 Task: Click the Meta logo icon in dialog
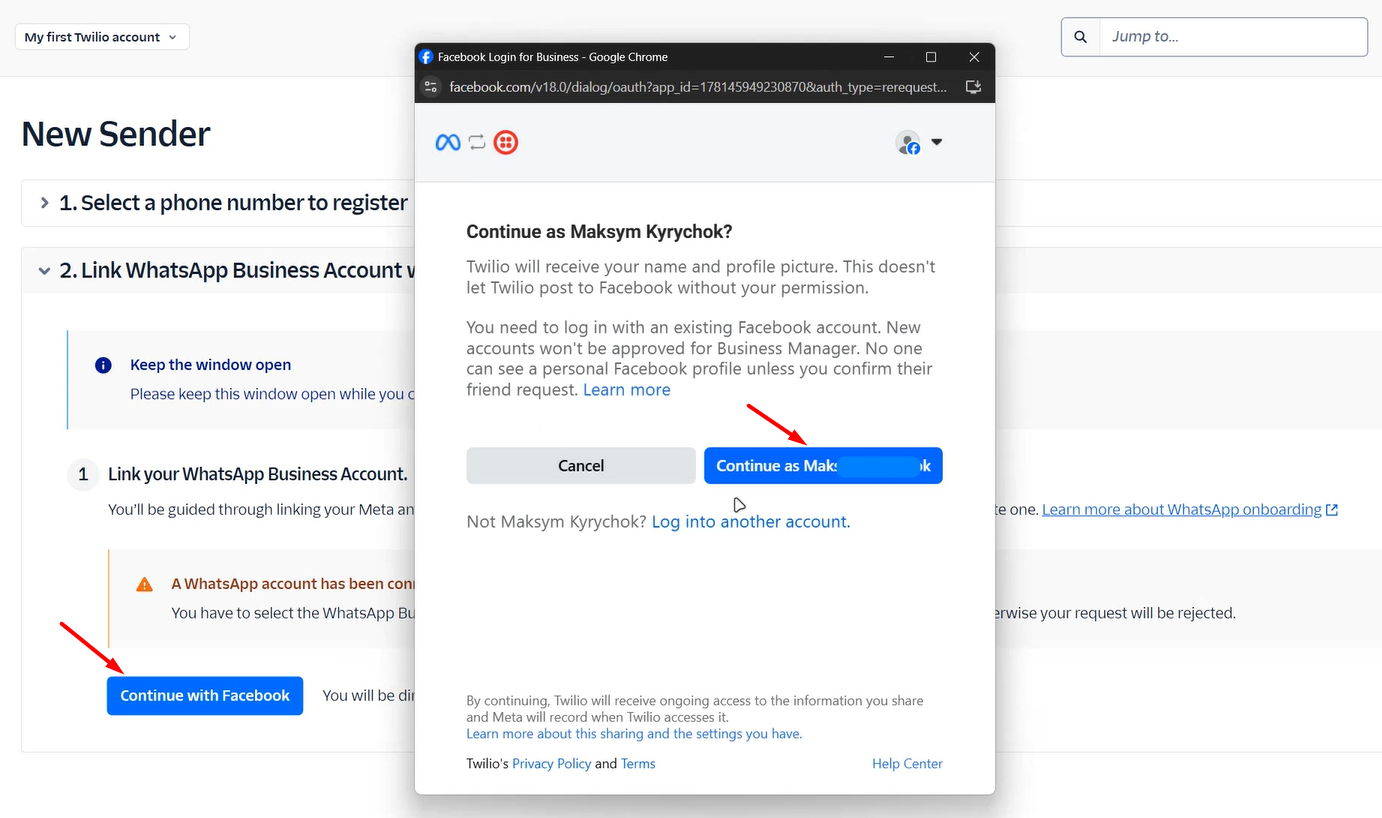[448, 143]
